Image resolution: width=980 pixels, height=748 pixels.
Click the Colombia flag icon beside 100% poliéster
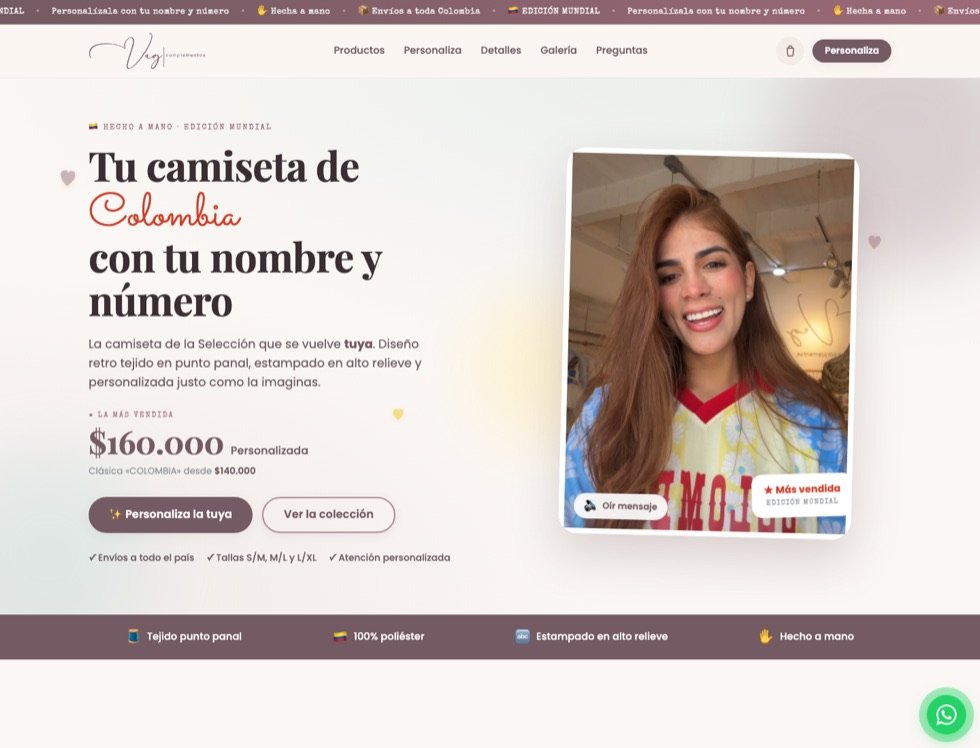click(x=339, y=636)
